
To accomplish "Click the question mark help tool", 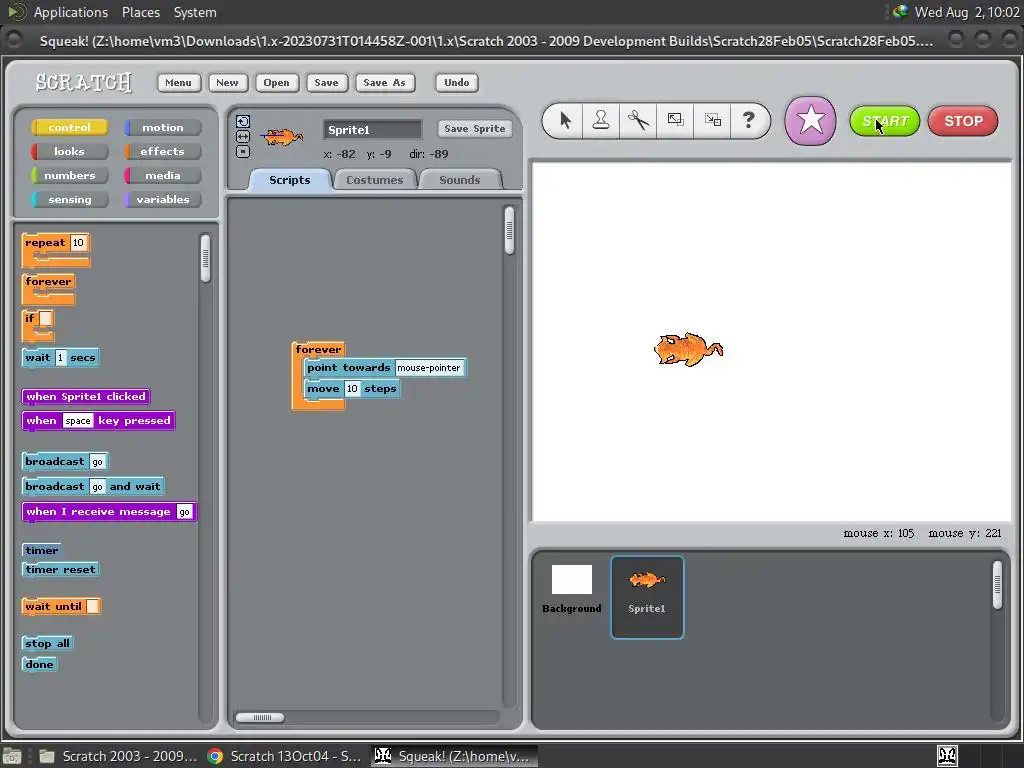I will coord(748,120).
